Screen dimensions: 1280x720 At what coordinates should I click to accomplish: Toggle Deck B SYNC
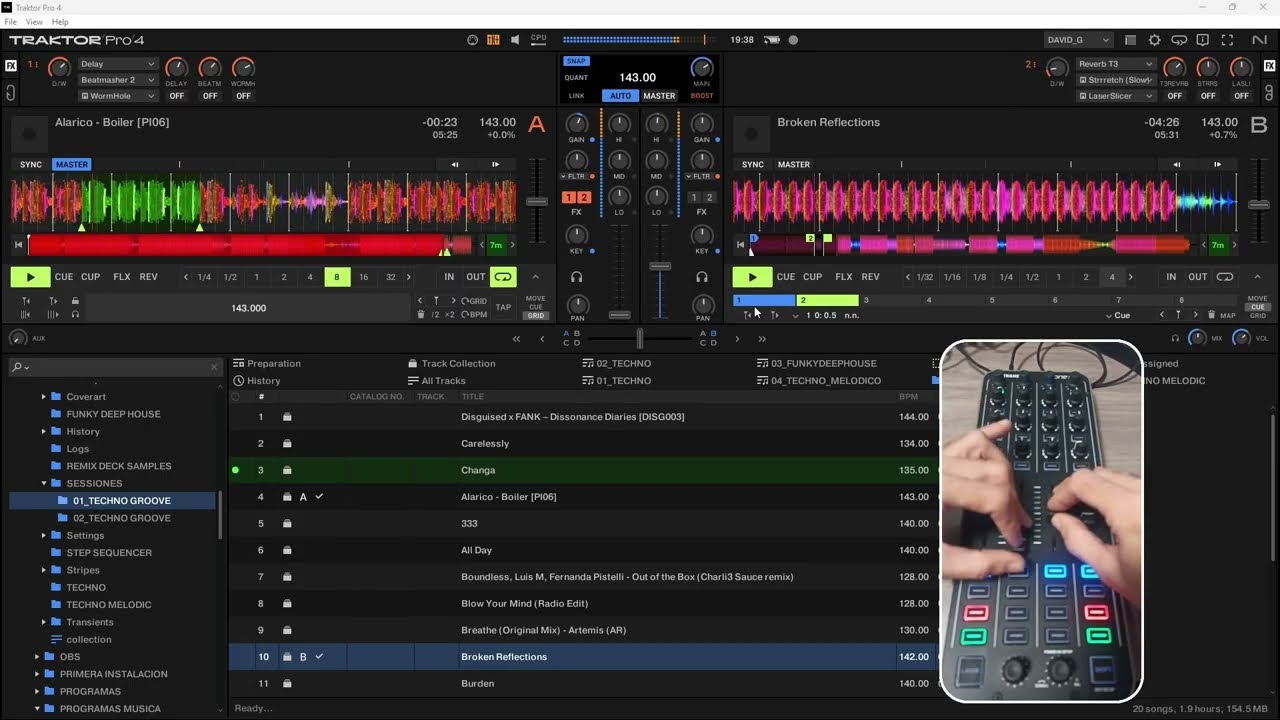753,164
